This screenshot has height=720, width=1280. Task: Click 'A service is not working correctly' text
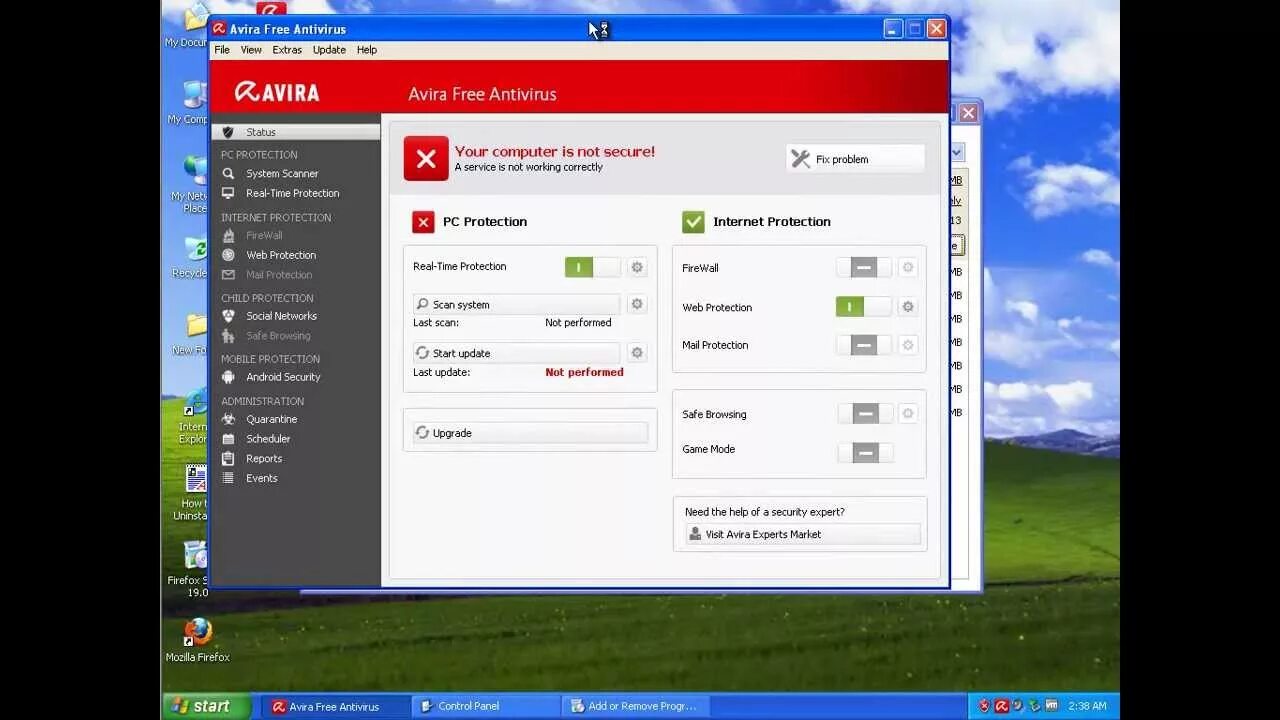pyautogui.click(x=528, y=167)
